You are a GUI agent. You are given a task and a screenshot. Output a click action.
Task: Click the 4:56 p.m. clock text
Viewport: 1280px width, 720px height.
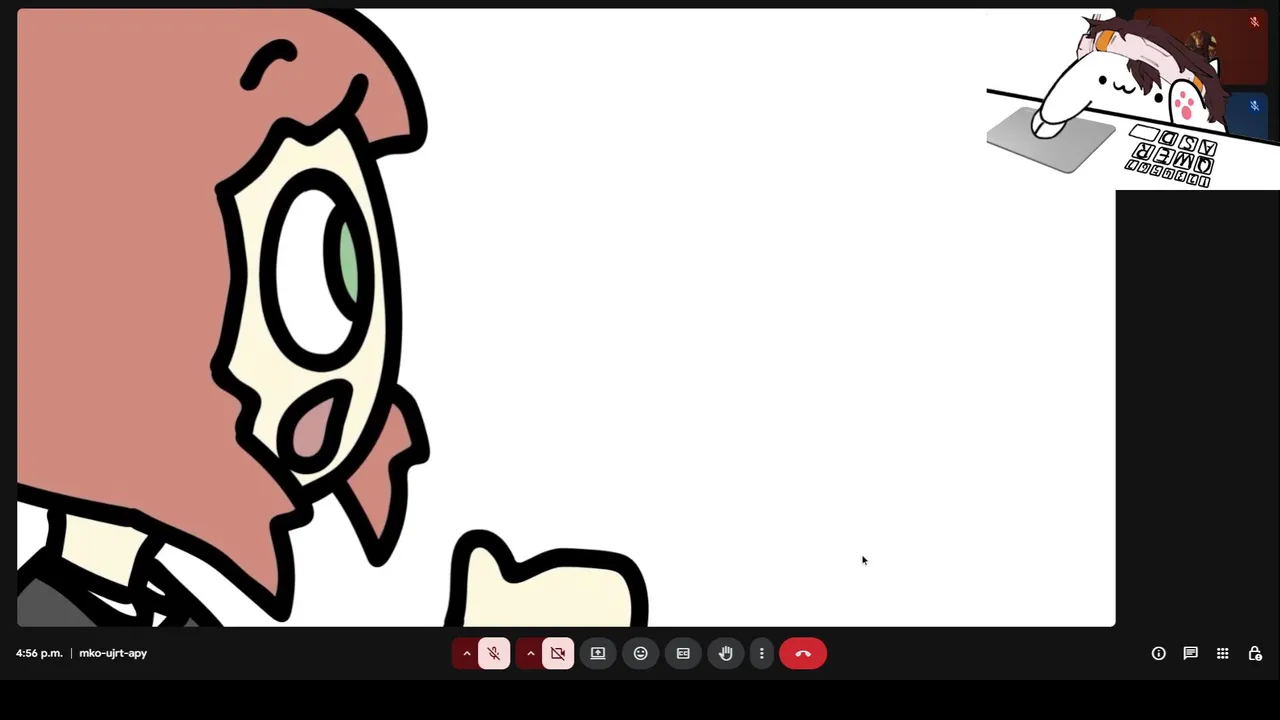39,653
